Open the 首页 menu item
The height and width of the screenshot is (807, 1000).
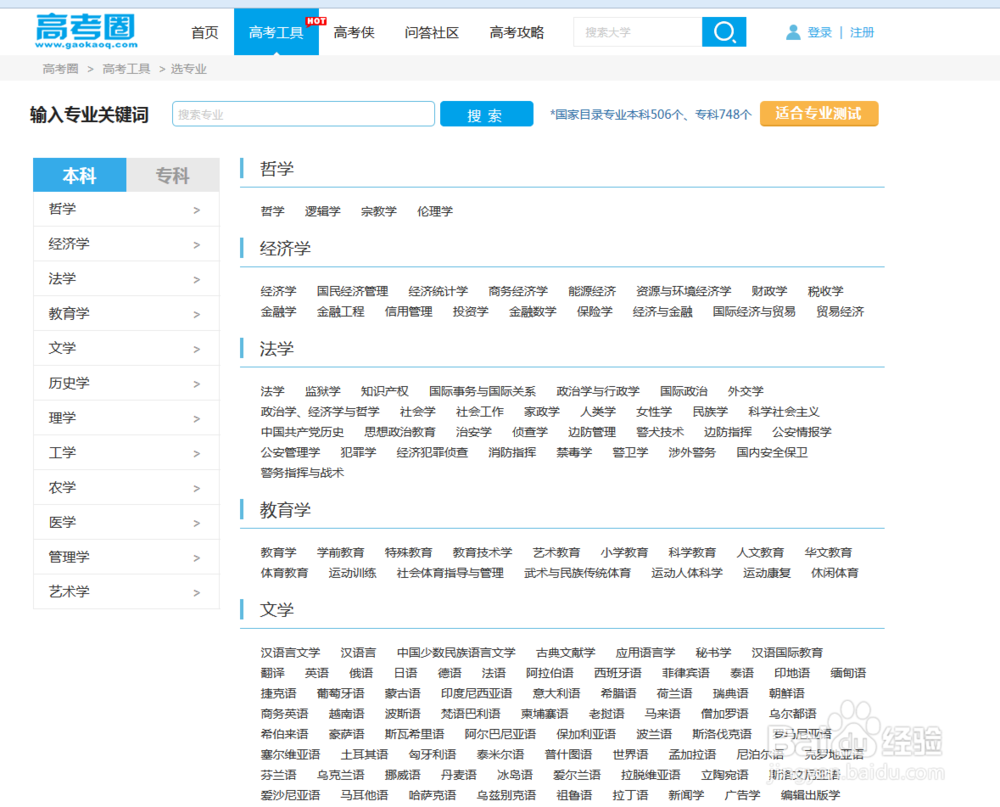coord(204,32)
